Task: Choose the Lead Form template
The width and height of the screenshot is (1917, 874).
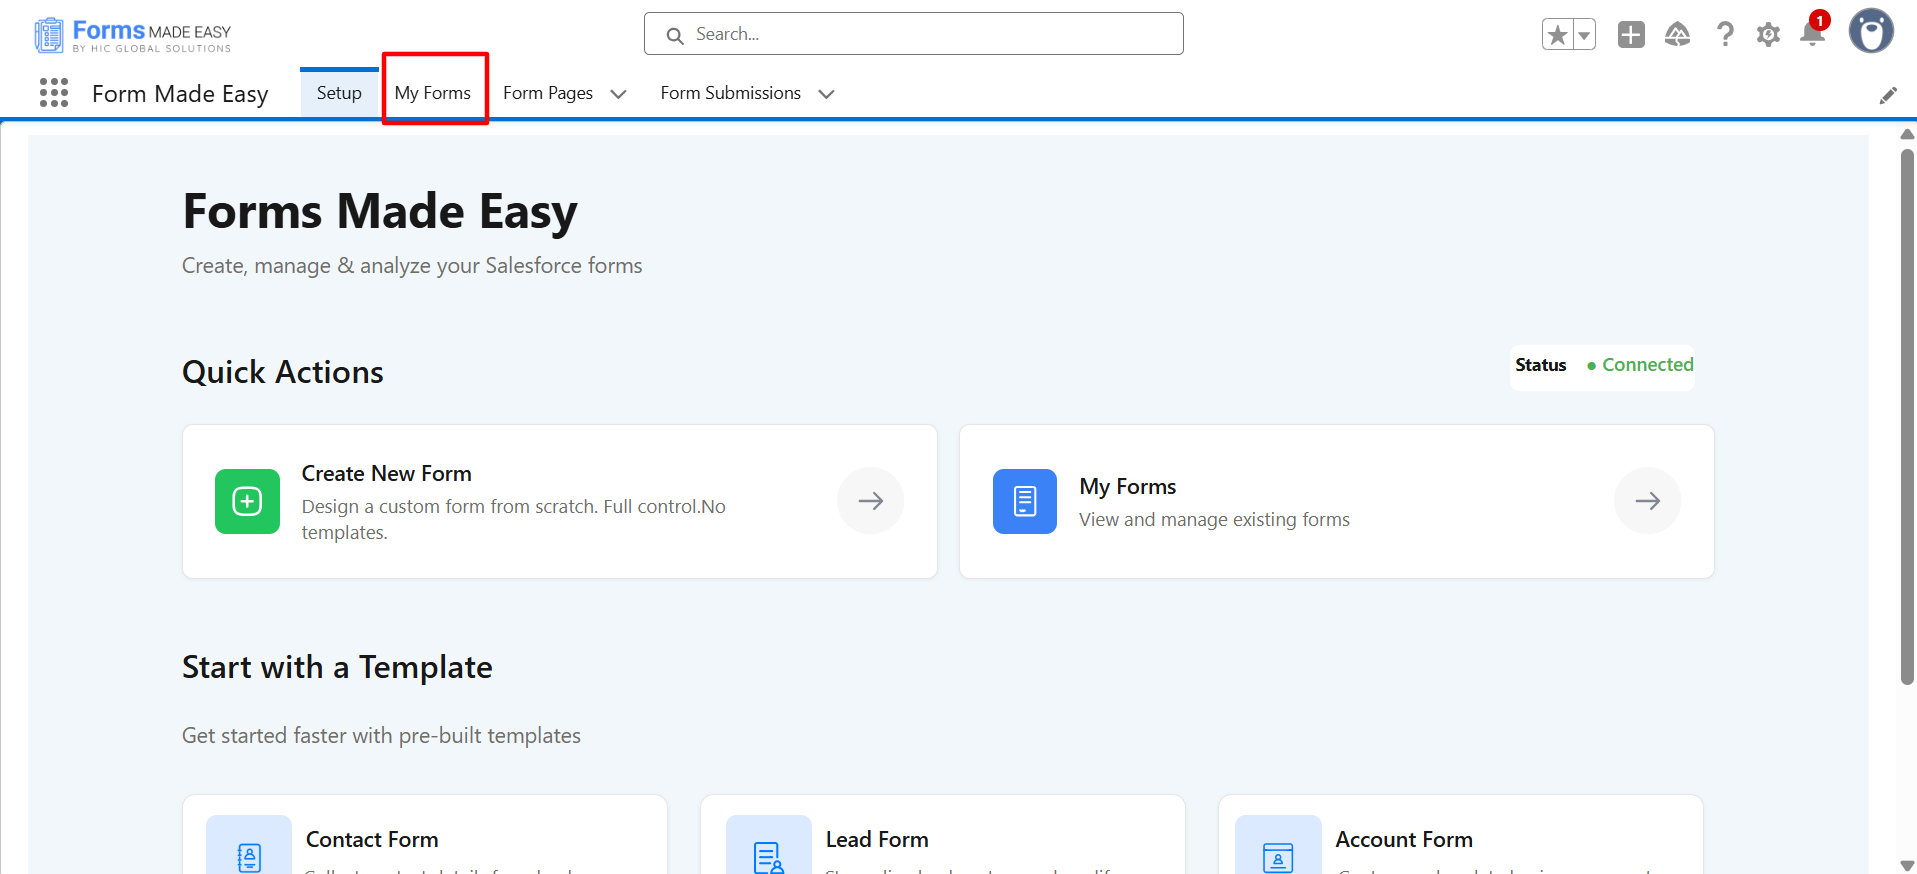Action: pyautogui.click(x=943, y=835)
